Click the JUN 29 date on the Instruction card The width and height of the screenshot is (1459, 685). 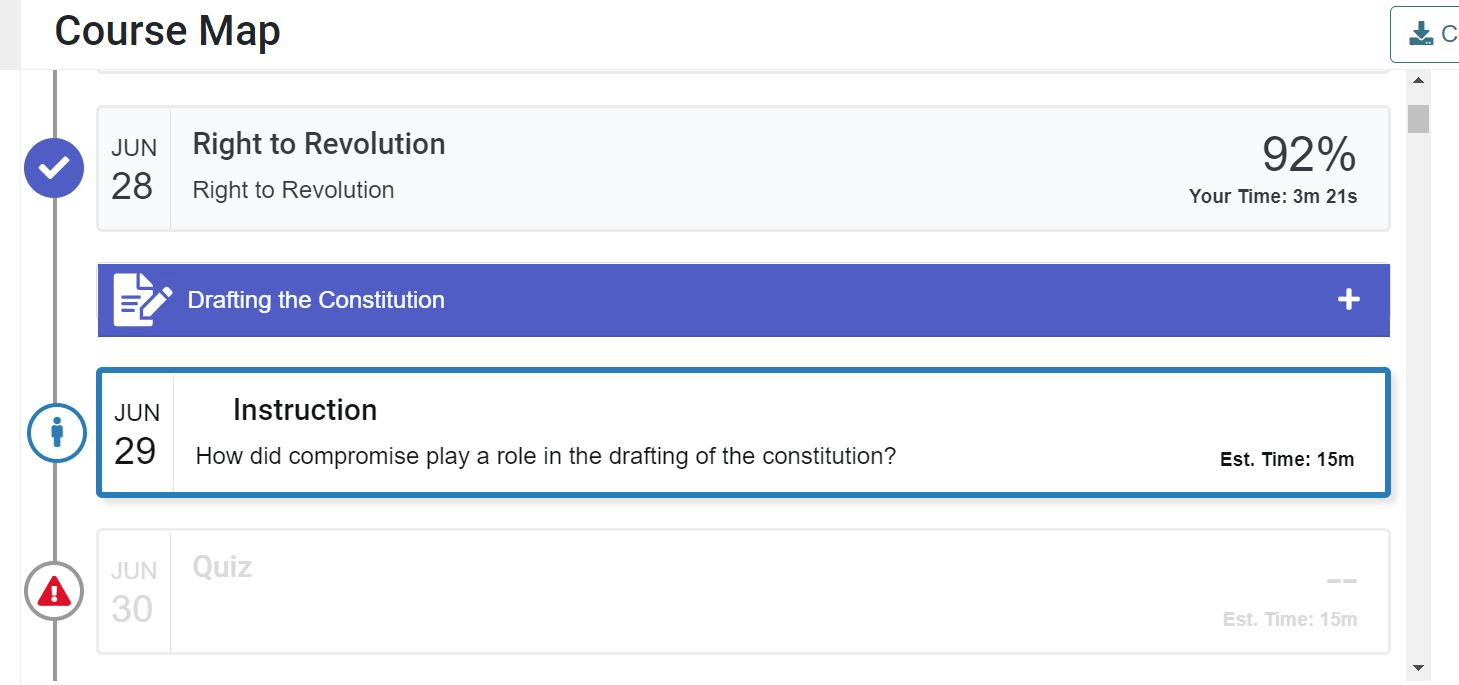point(135,434)
